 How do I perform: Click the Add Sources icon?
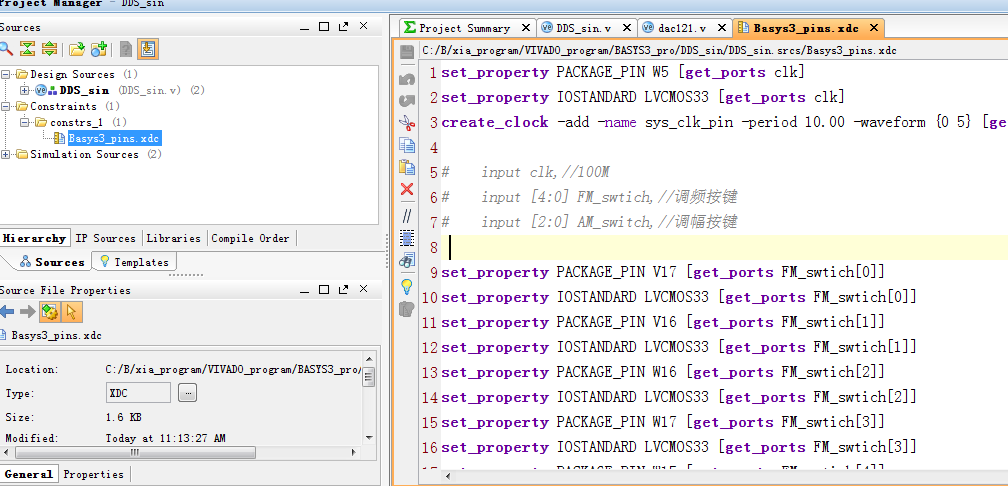(99, 48)
